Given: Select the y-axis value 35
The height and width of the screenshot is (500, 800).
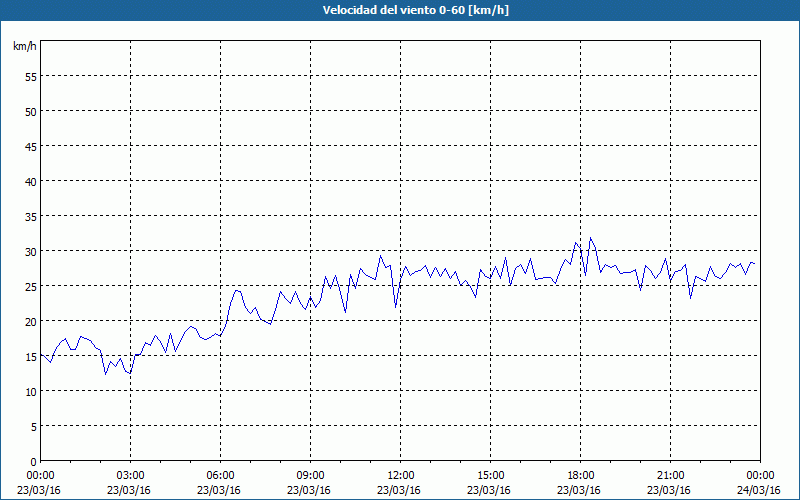Looking at the screenshot, I should tap(31, 216).
